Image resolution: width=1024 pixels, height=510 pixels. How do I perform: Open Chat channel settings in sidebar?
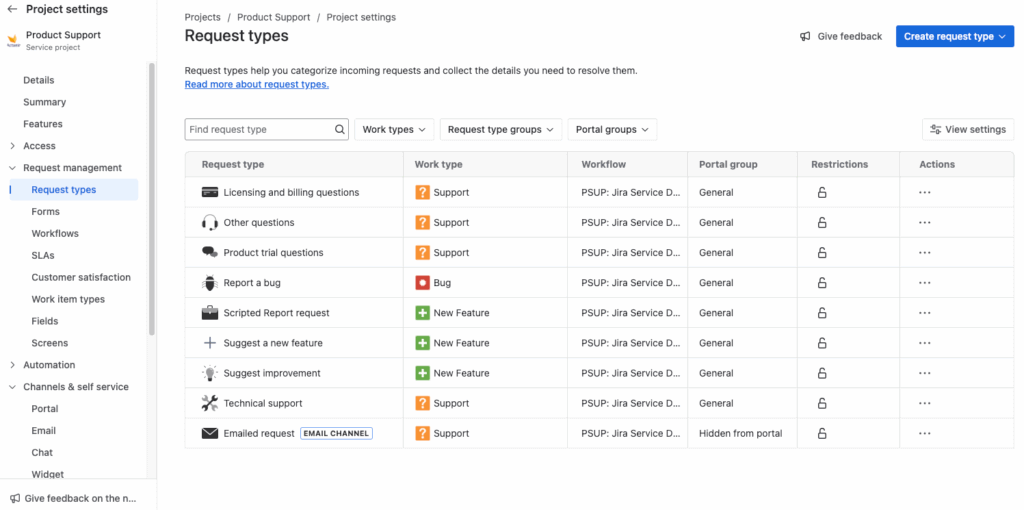[x=42, y=453]
